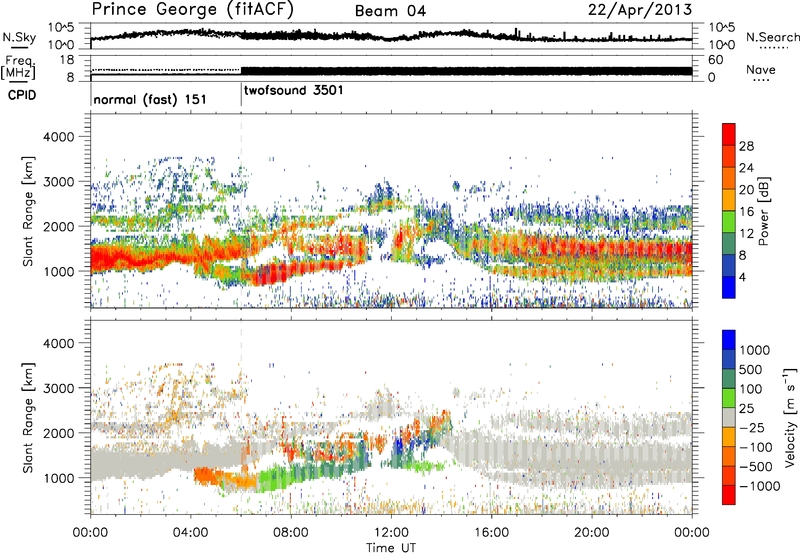Click the 20:00 time tick label

591,533
